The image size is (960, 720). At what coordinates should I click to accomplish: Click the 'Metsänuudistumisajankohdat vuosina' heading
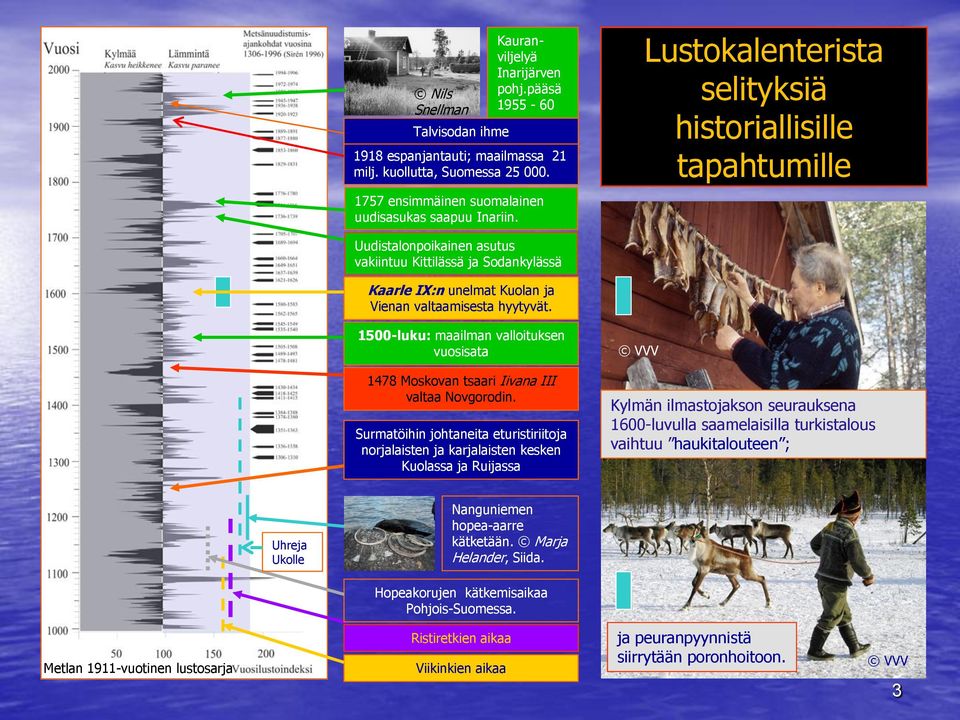tap(282, 43)
